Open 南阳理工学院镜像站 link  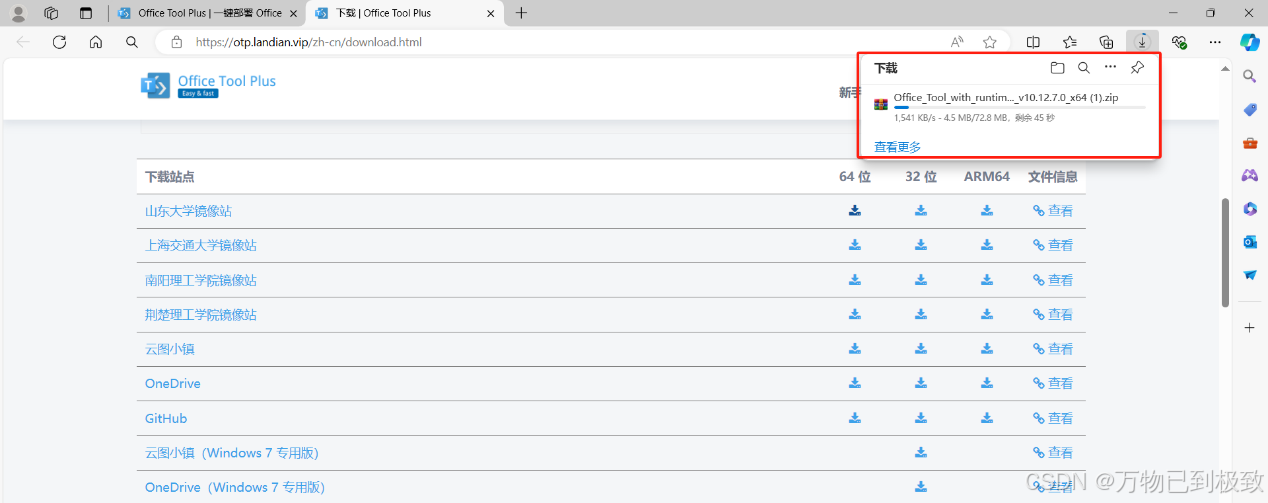point(201,280)
